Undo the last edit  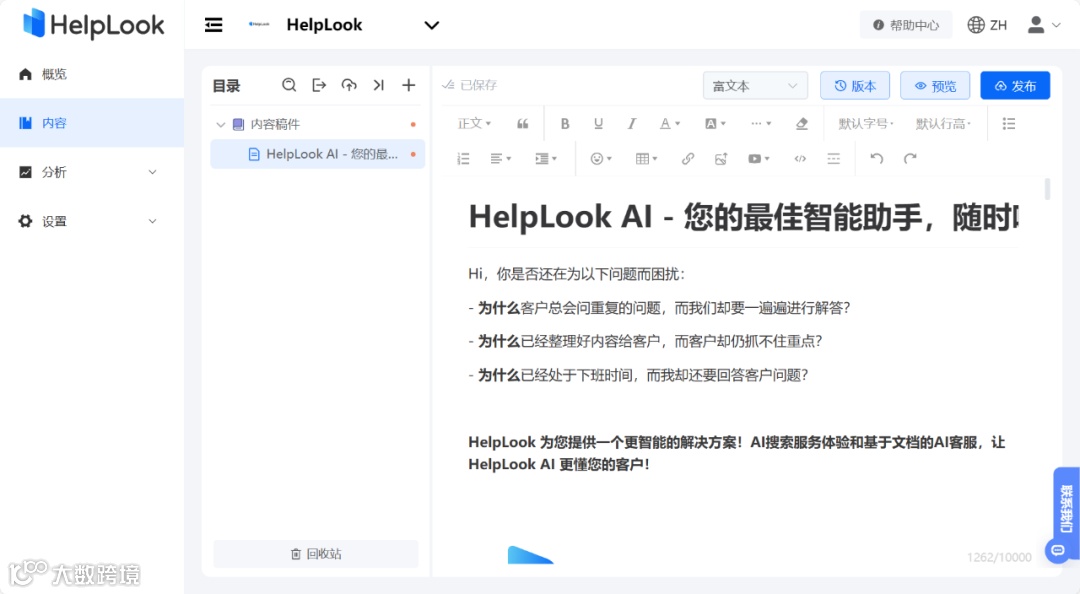click(877, 157)
